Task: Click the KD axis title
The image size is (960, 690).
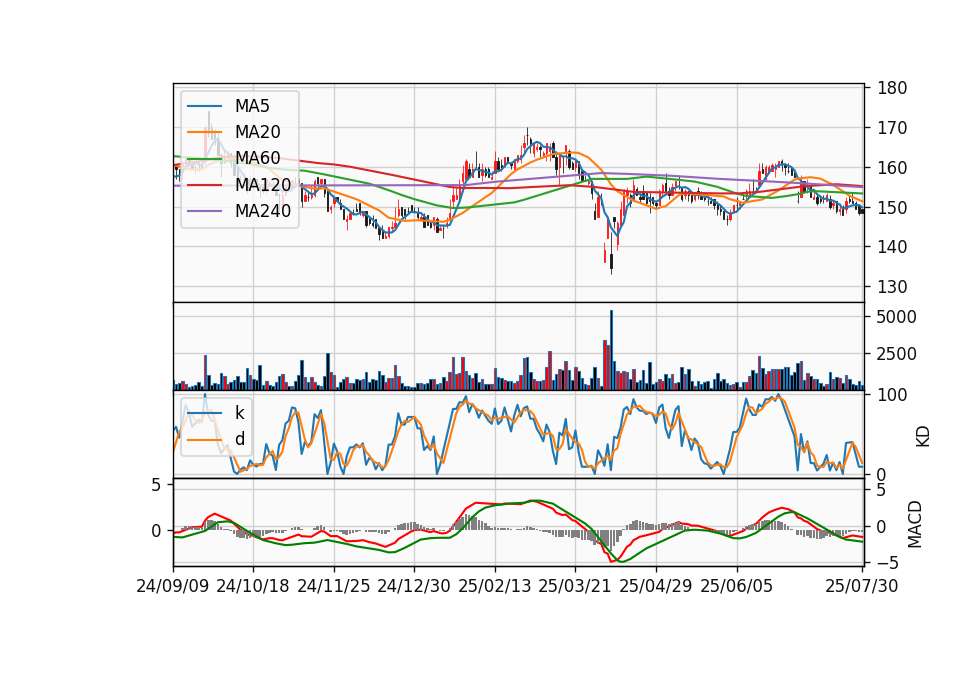Action: pyautogui.click(x=923, y=436)
